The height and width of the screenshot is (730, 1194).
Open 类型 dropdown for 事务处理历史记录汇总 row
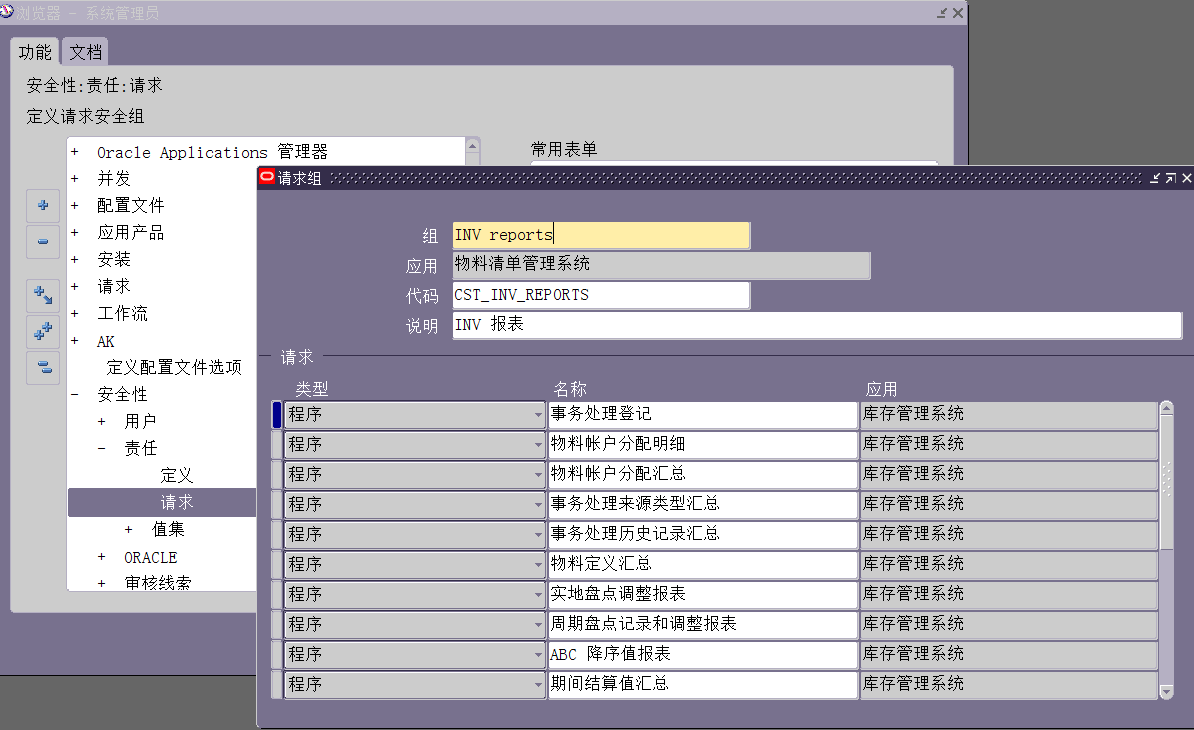(538, 535)
